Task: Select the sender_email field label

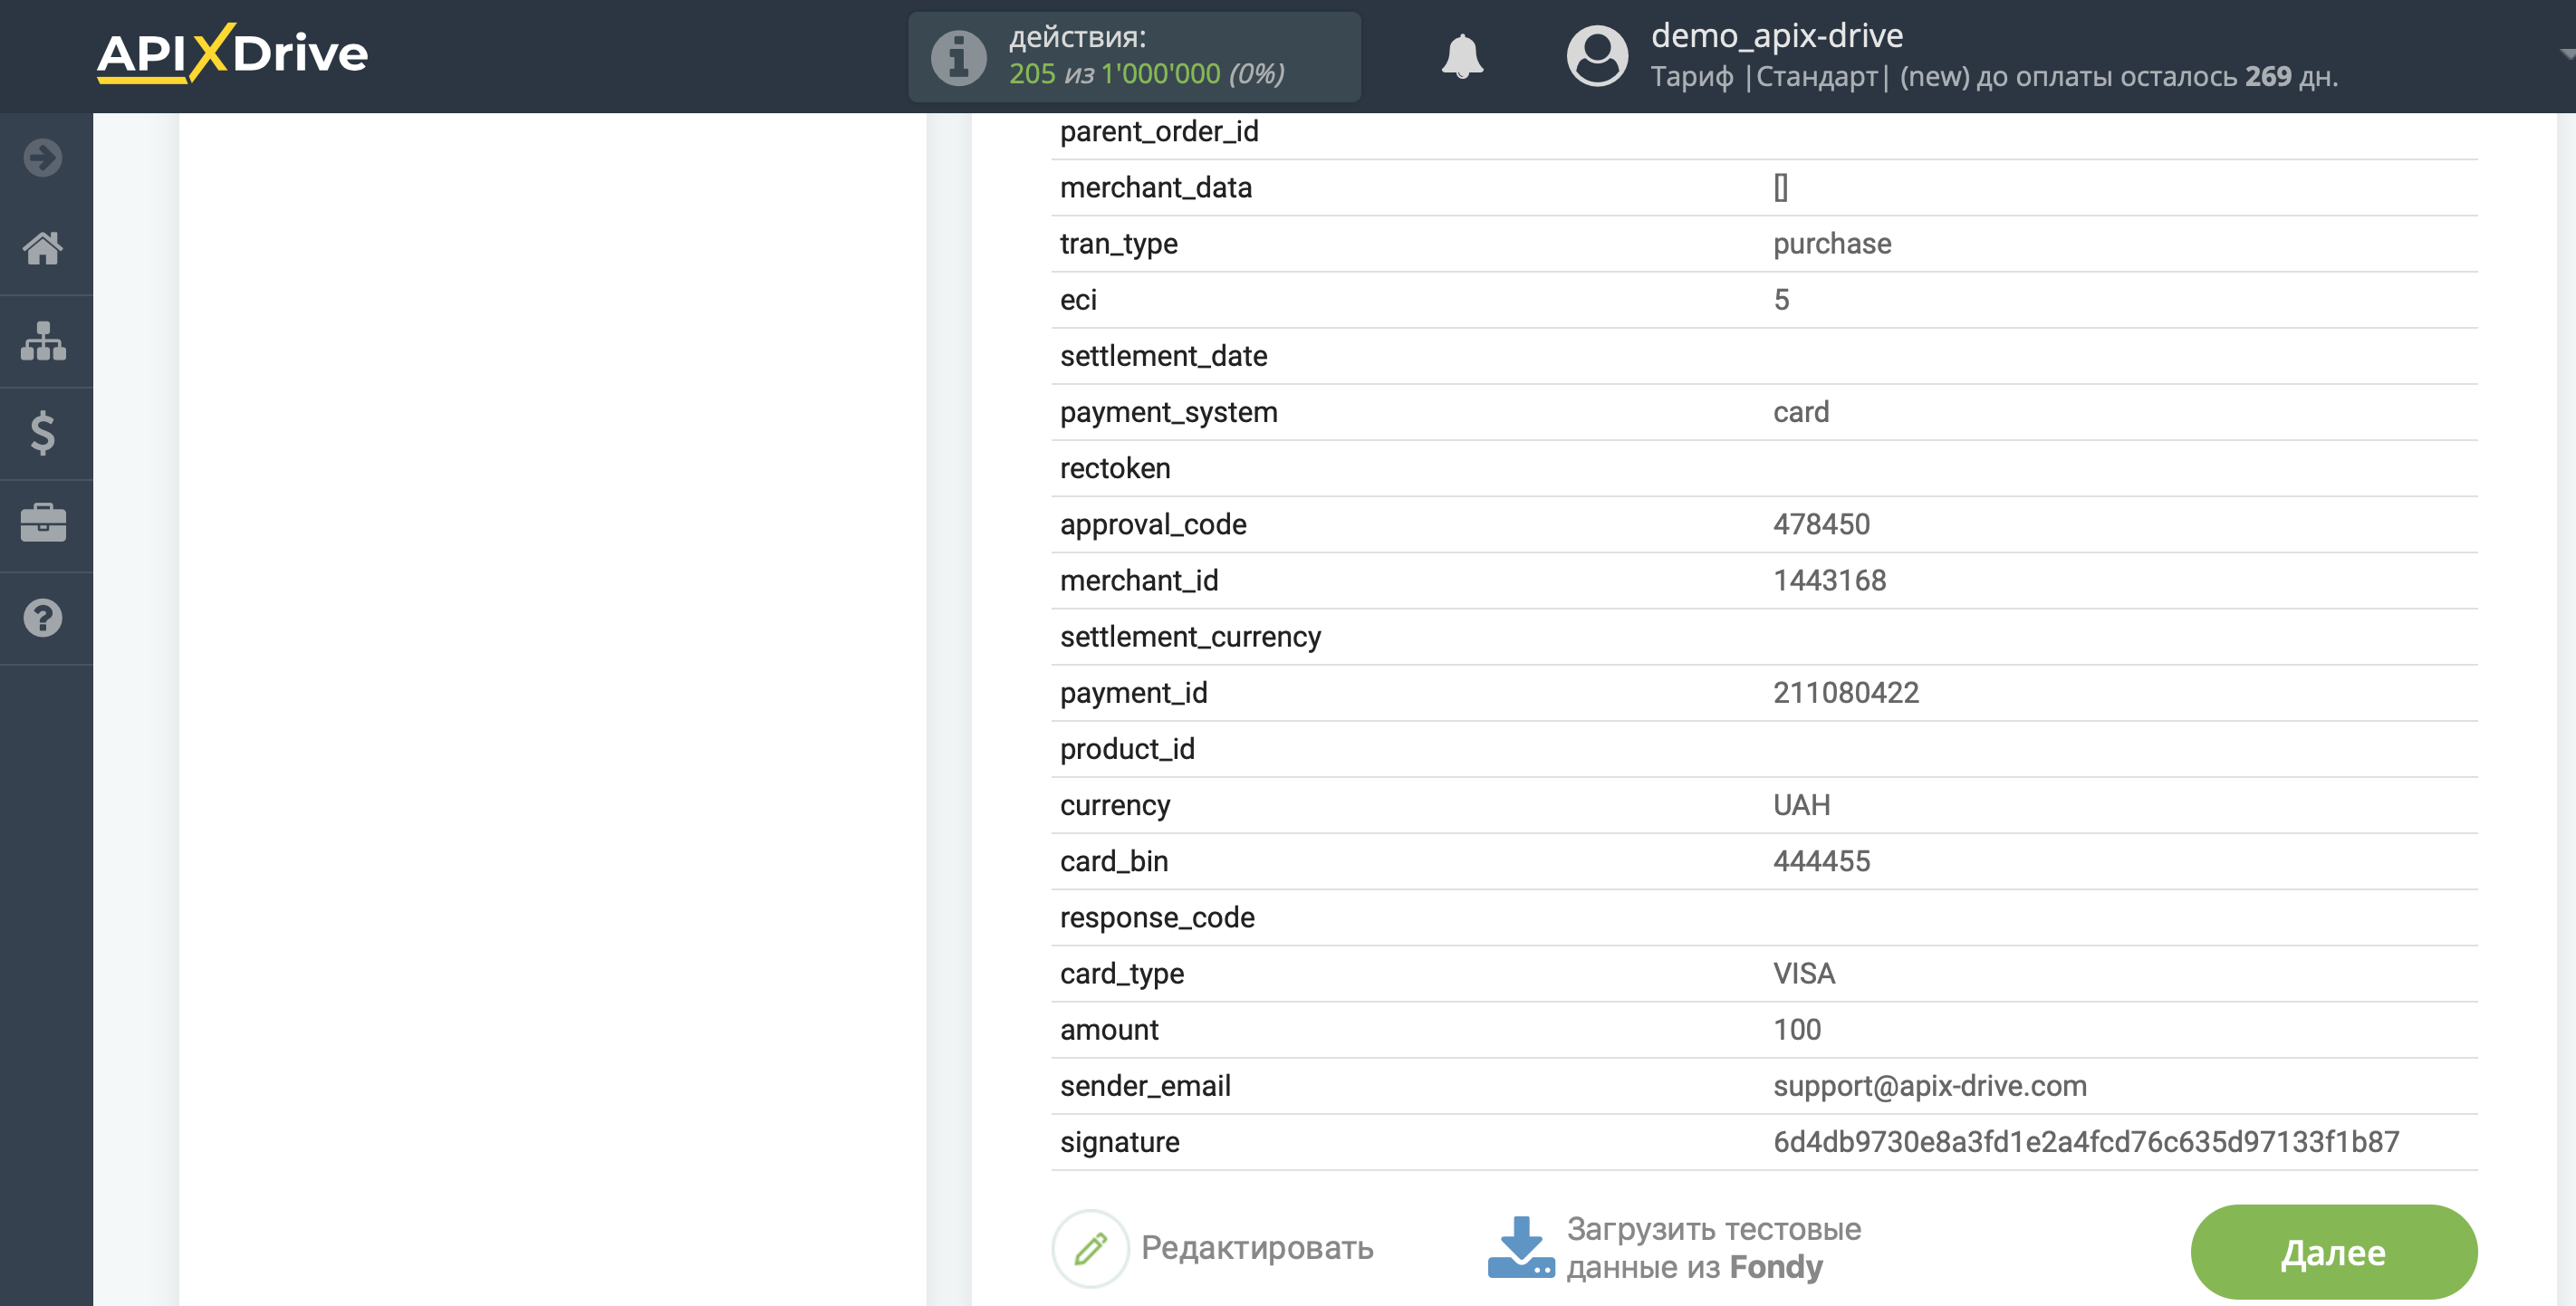Action: click(1145, 1086)
